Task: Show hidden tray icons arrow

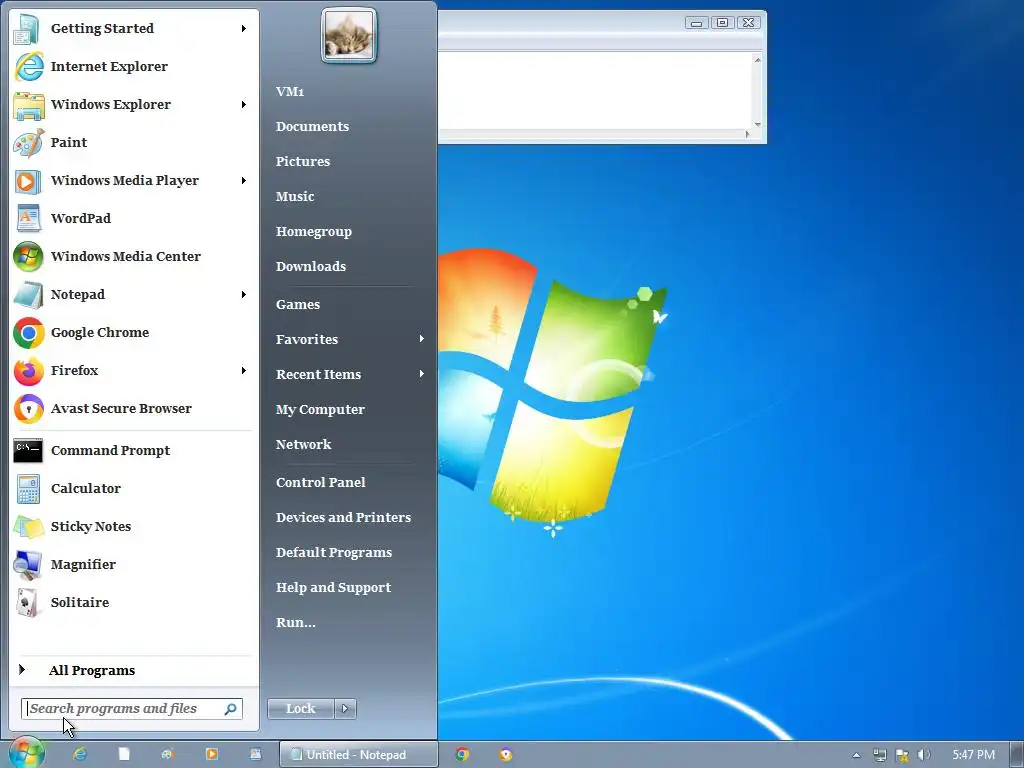Action: 856,756
